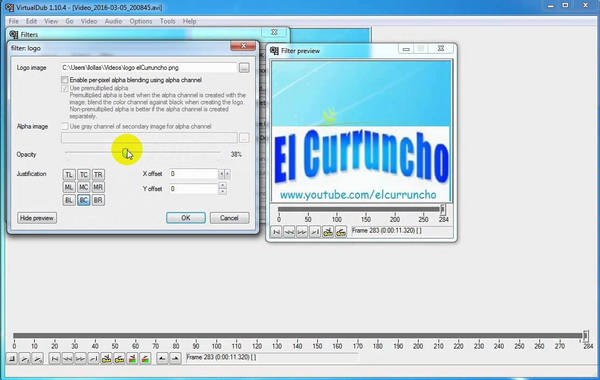Open the Help menu
This screenshot has width=600, height=380.
point(189,21)
